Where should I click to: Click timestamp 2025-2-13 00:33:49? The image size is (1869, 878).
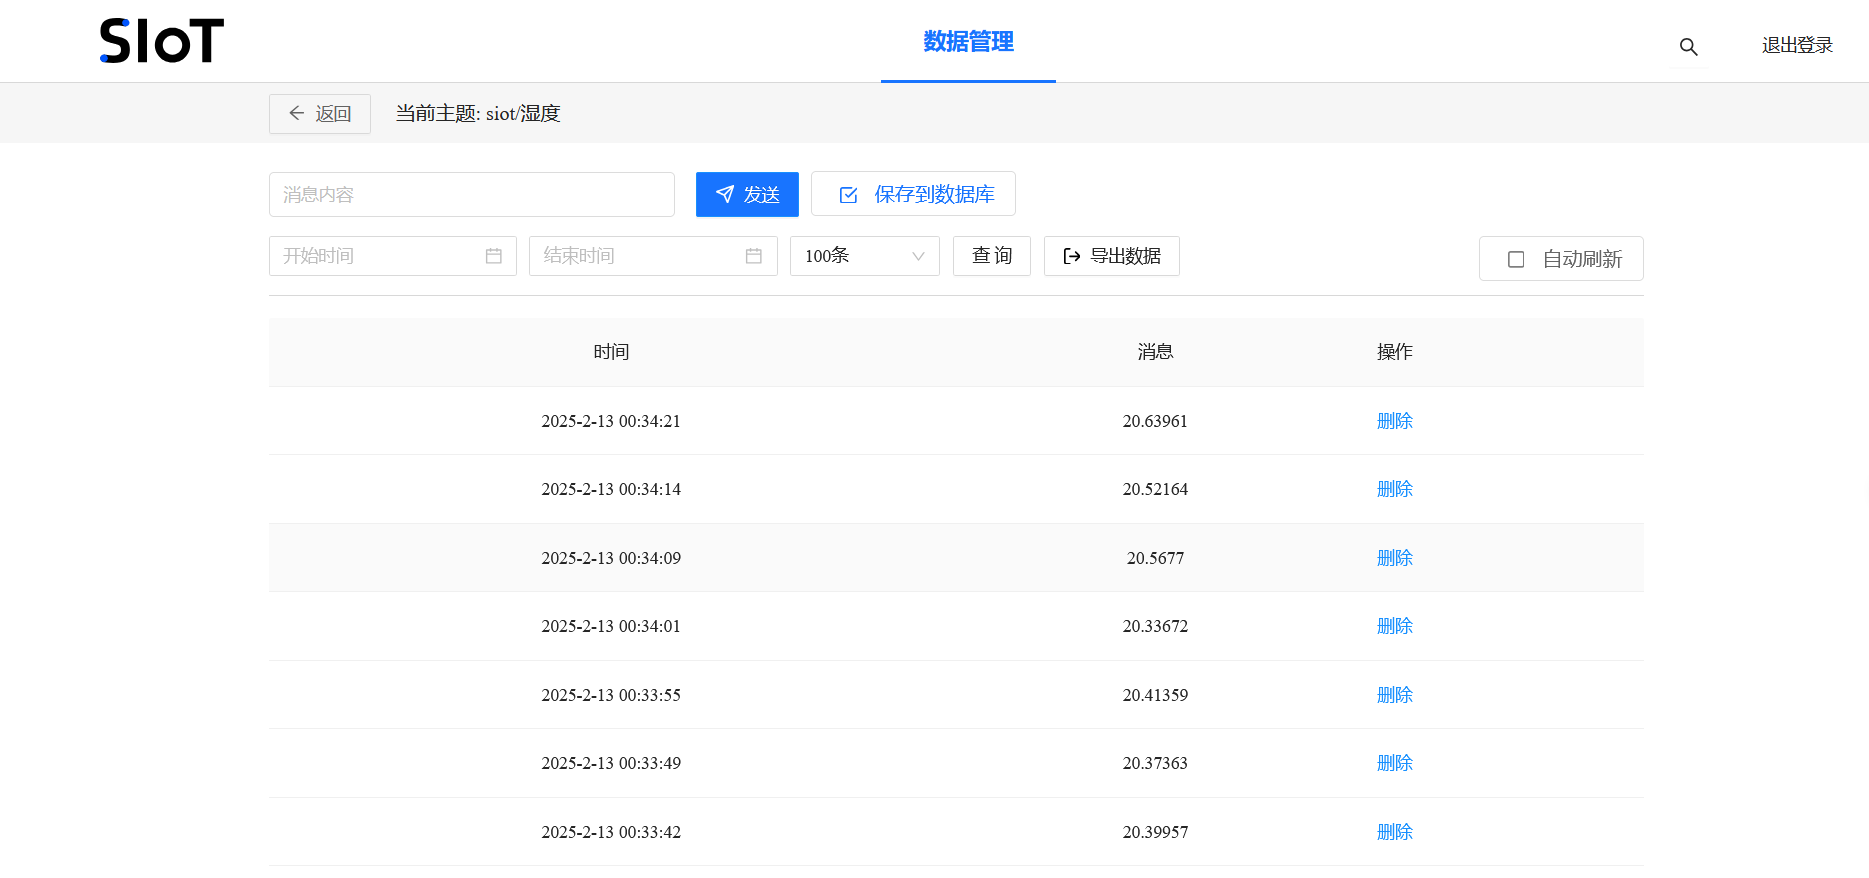(611, 763)
